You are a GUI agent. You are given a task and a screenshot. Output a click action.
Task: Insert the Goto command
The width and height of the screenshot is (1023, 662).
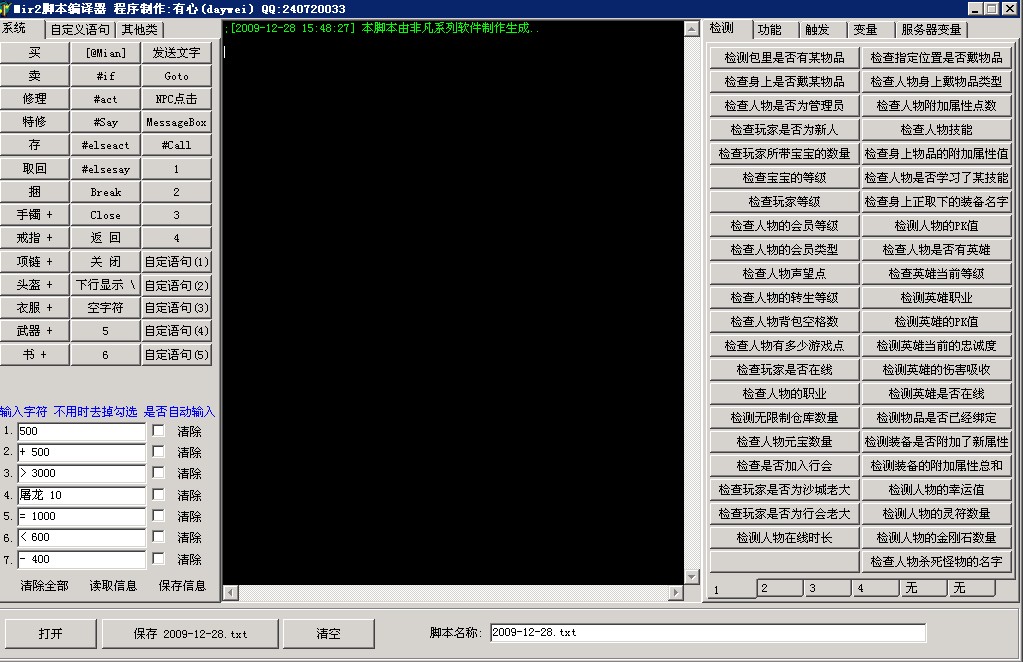(x=175, y=76)
